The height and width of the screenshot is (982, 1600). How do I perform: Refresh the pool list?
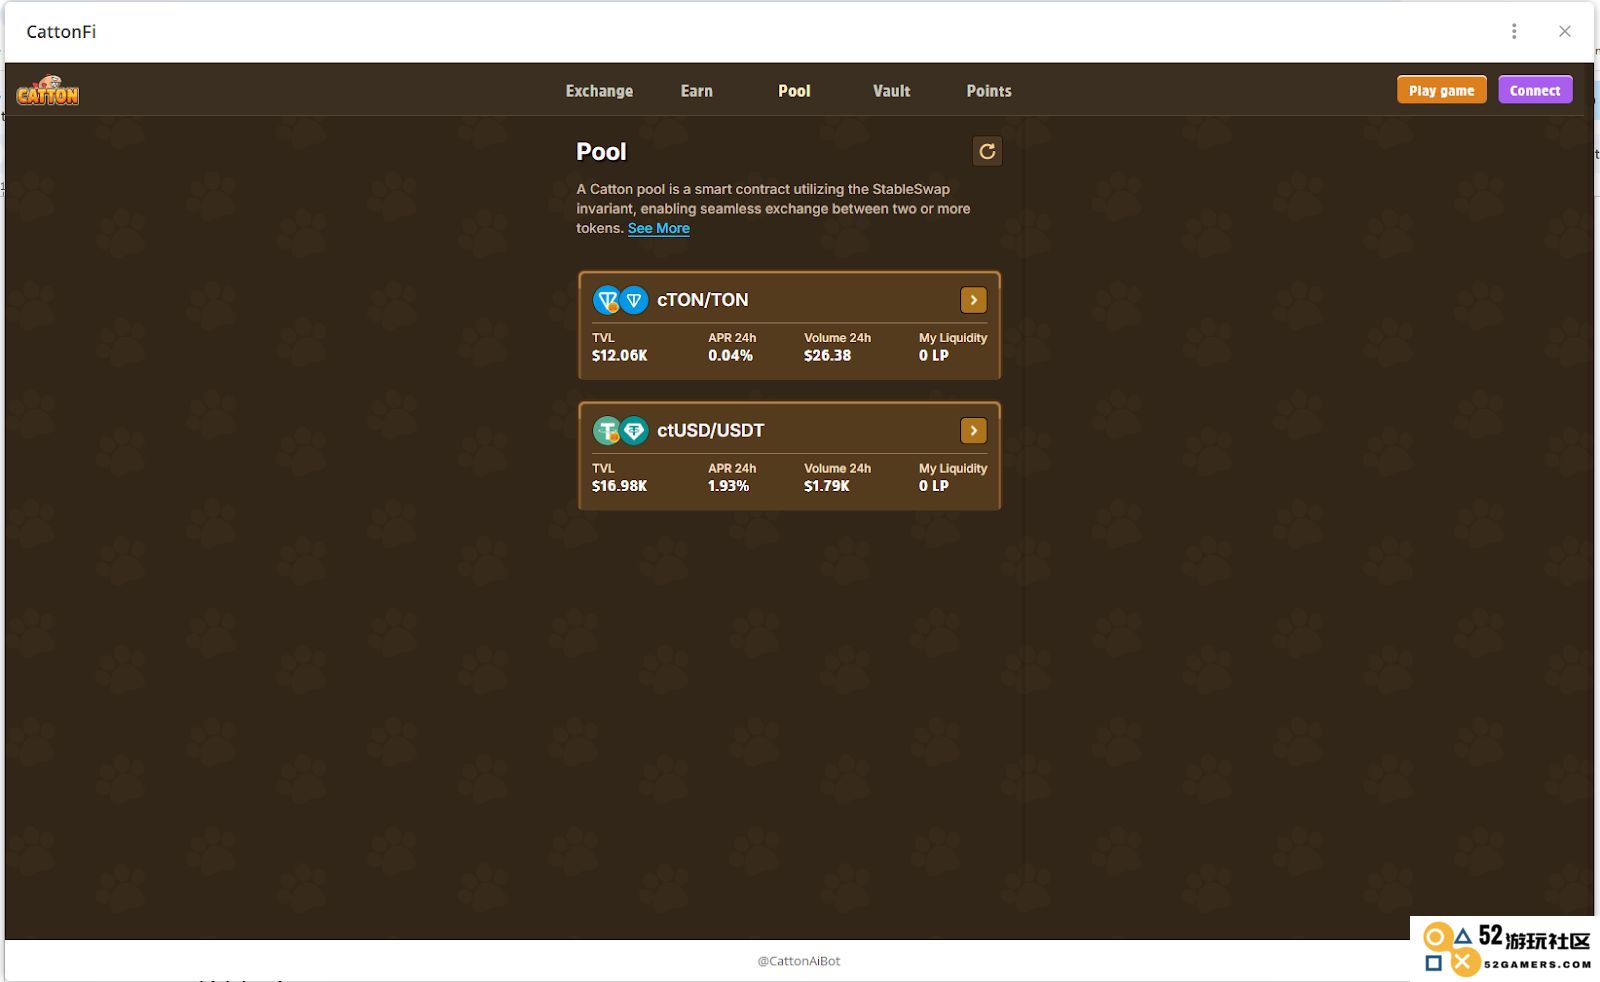[x=987, y=151]
